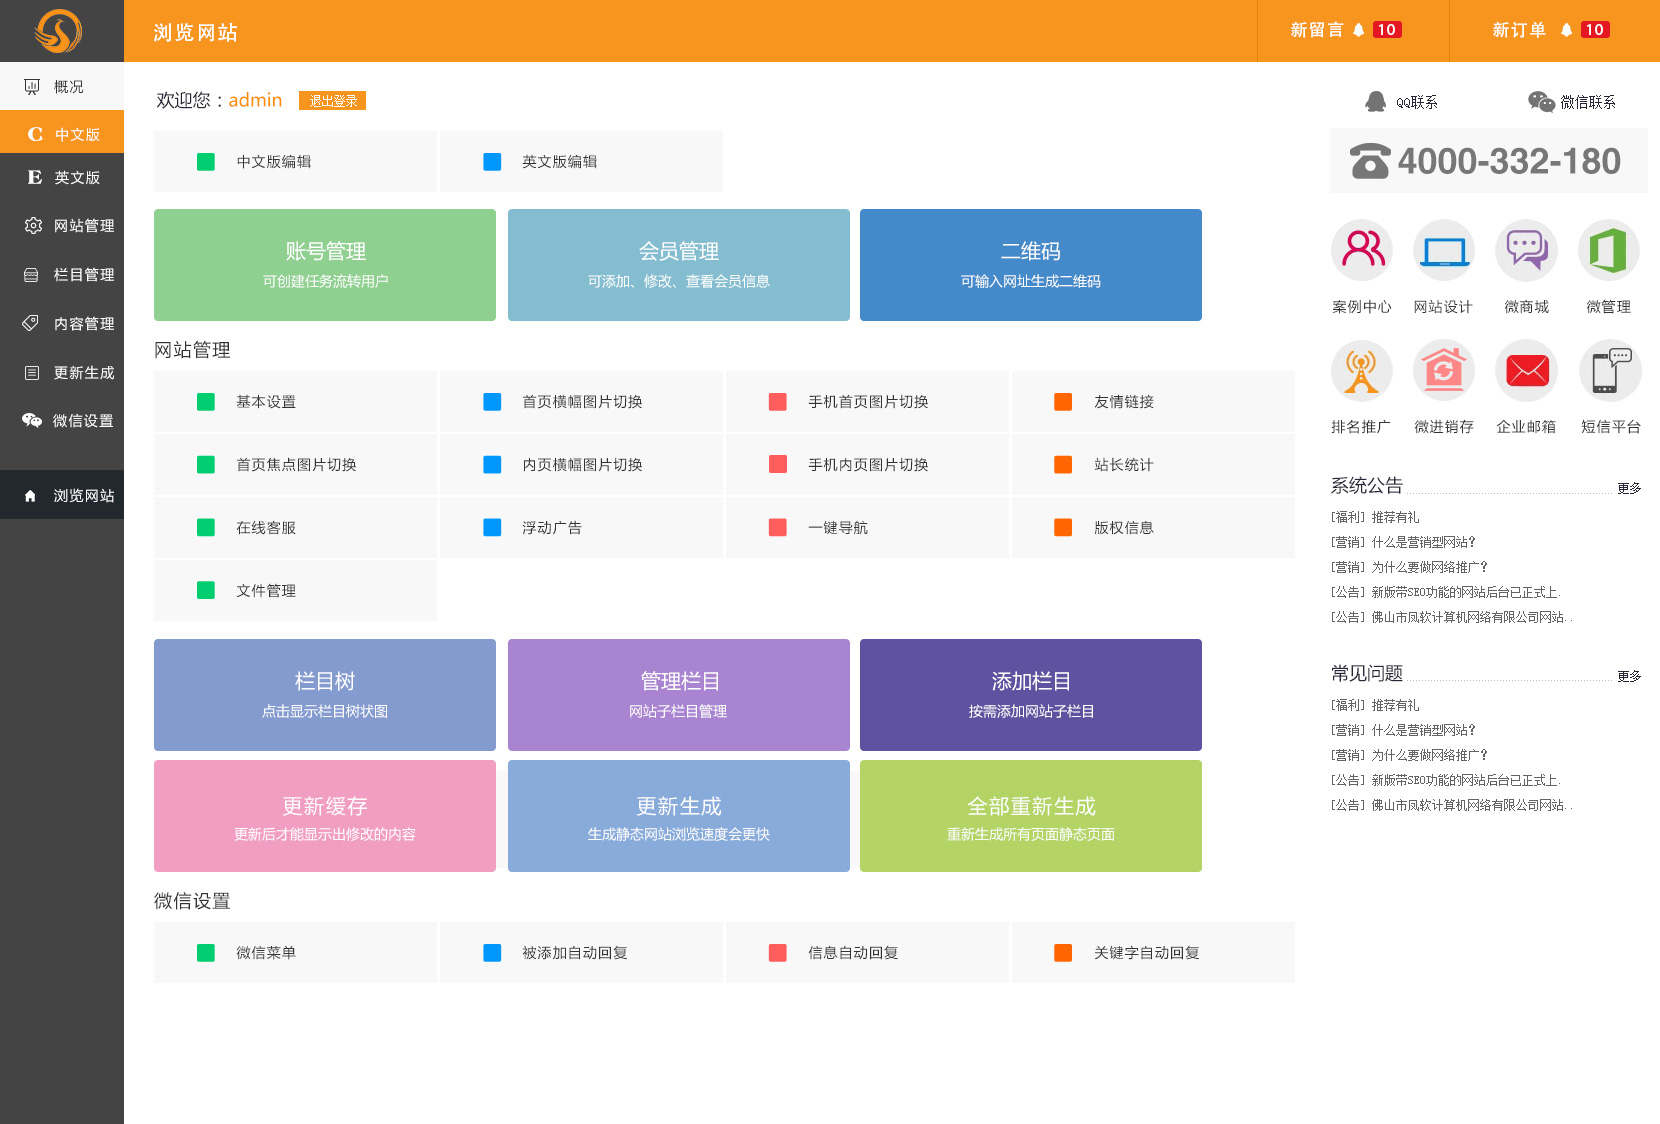Open the 账号管理 green tile
Screen dimensions: 1660x1124
click(x=325, y=265)
